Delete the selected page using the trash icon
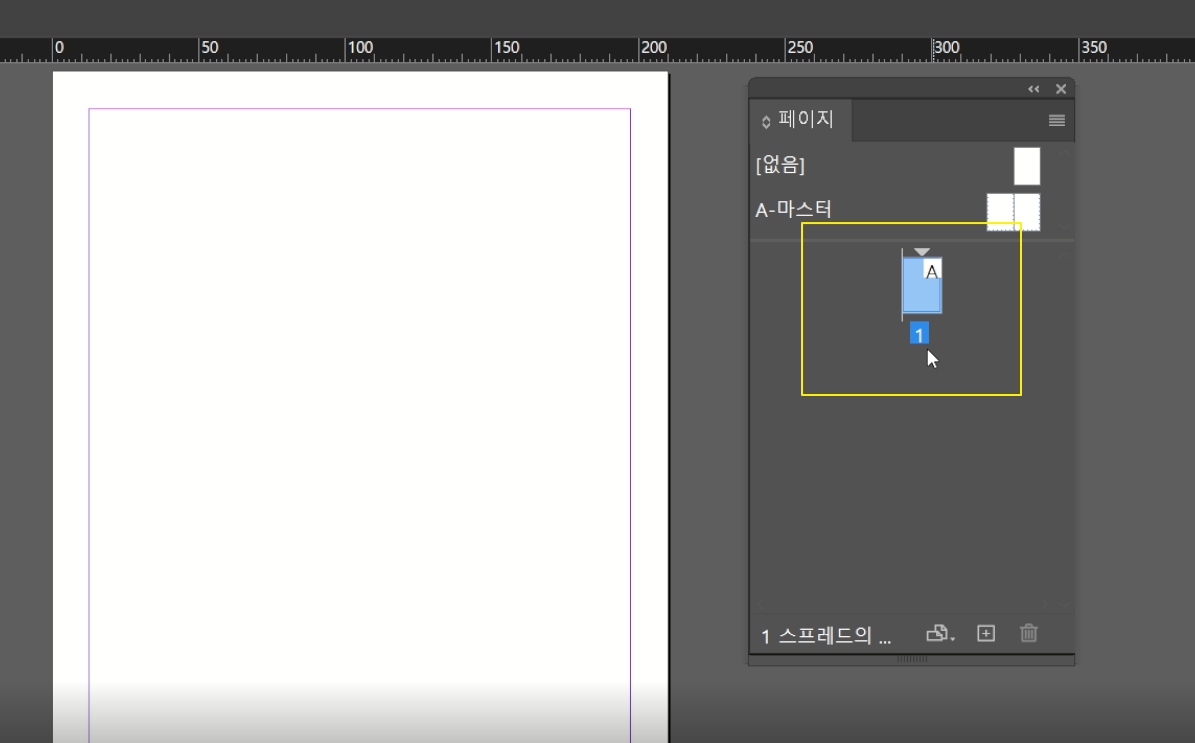Image resolution: width=1195 pixels, height=743 pixels. coord(1028,633)
